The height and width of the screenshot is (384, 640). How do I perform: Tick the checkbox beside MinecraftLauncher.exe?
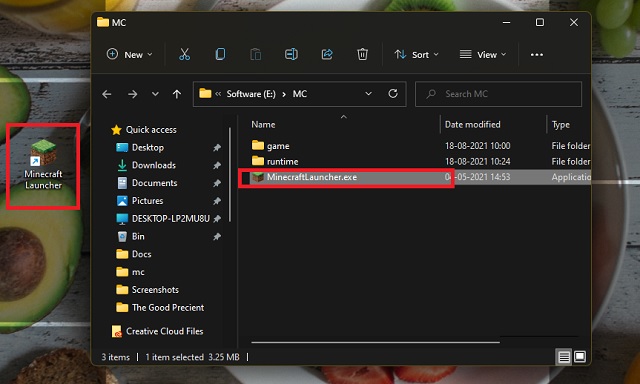(246, 178)
